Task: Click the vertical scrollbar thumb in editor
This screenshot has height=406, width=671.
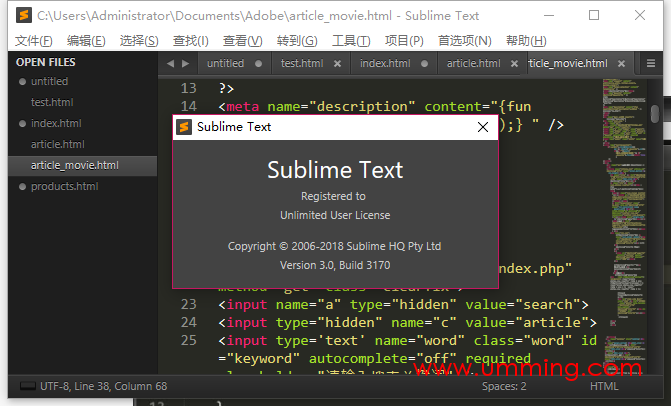Action: 655,114
